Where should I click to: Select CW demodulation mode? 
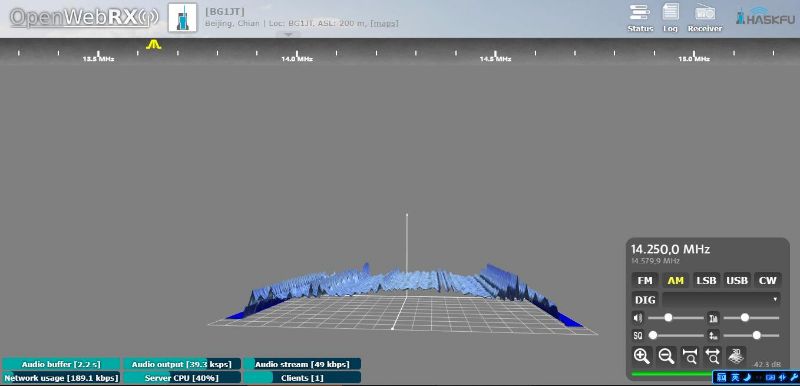click(767, 280)
